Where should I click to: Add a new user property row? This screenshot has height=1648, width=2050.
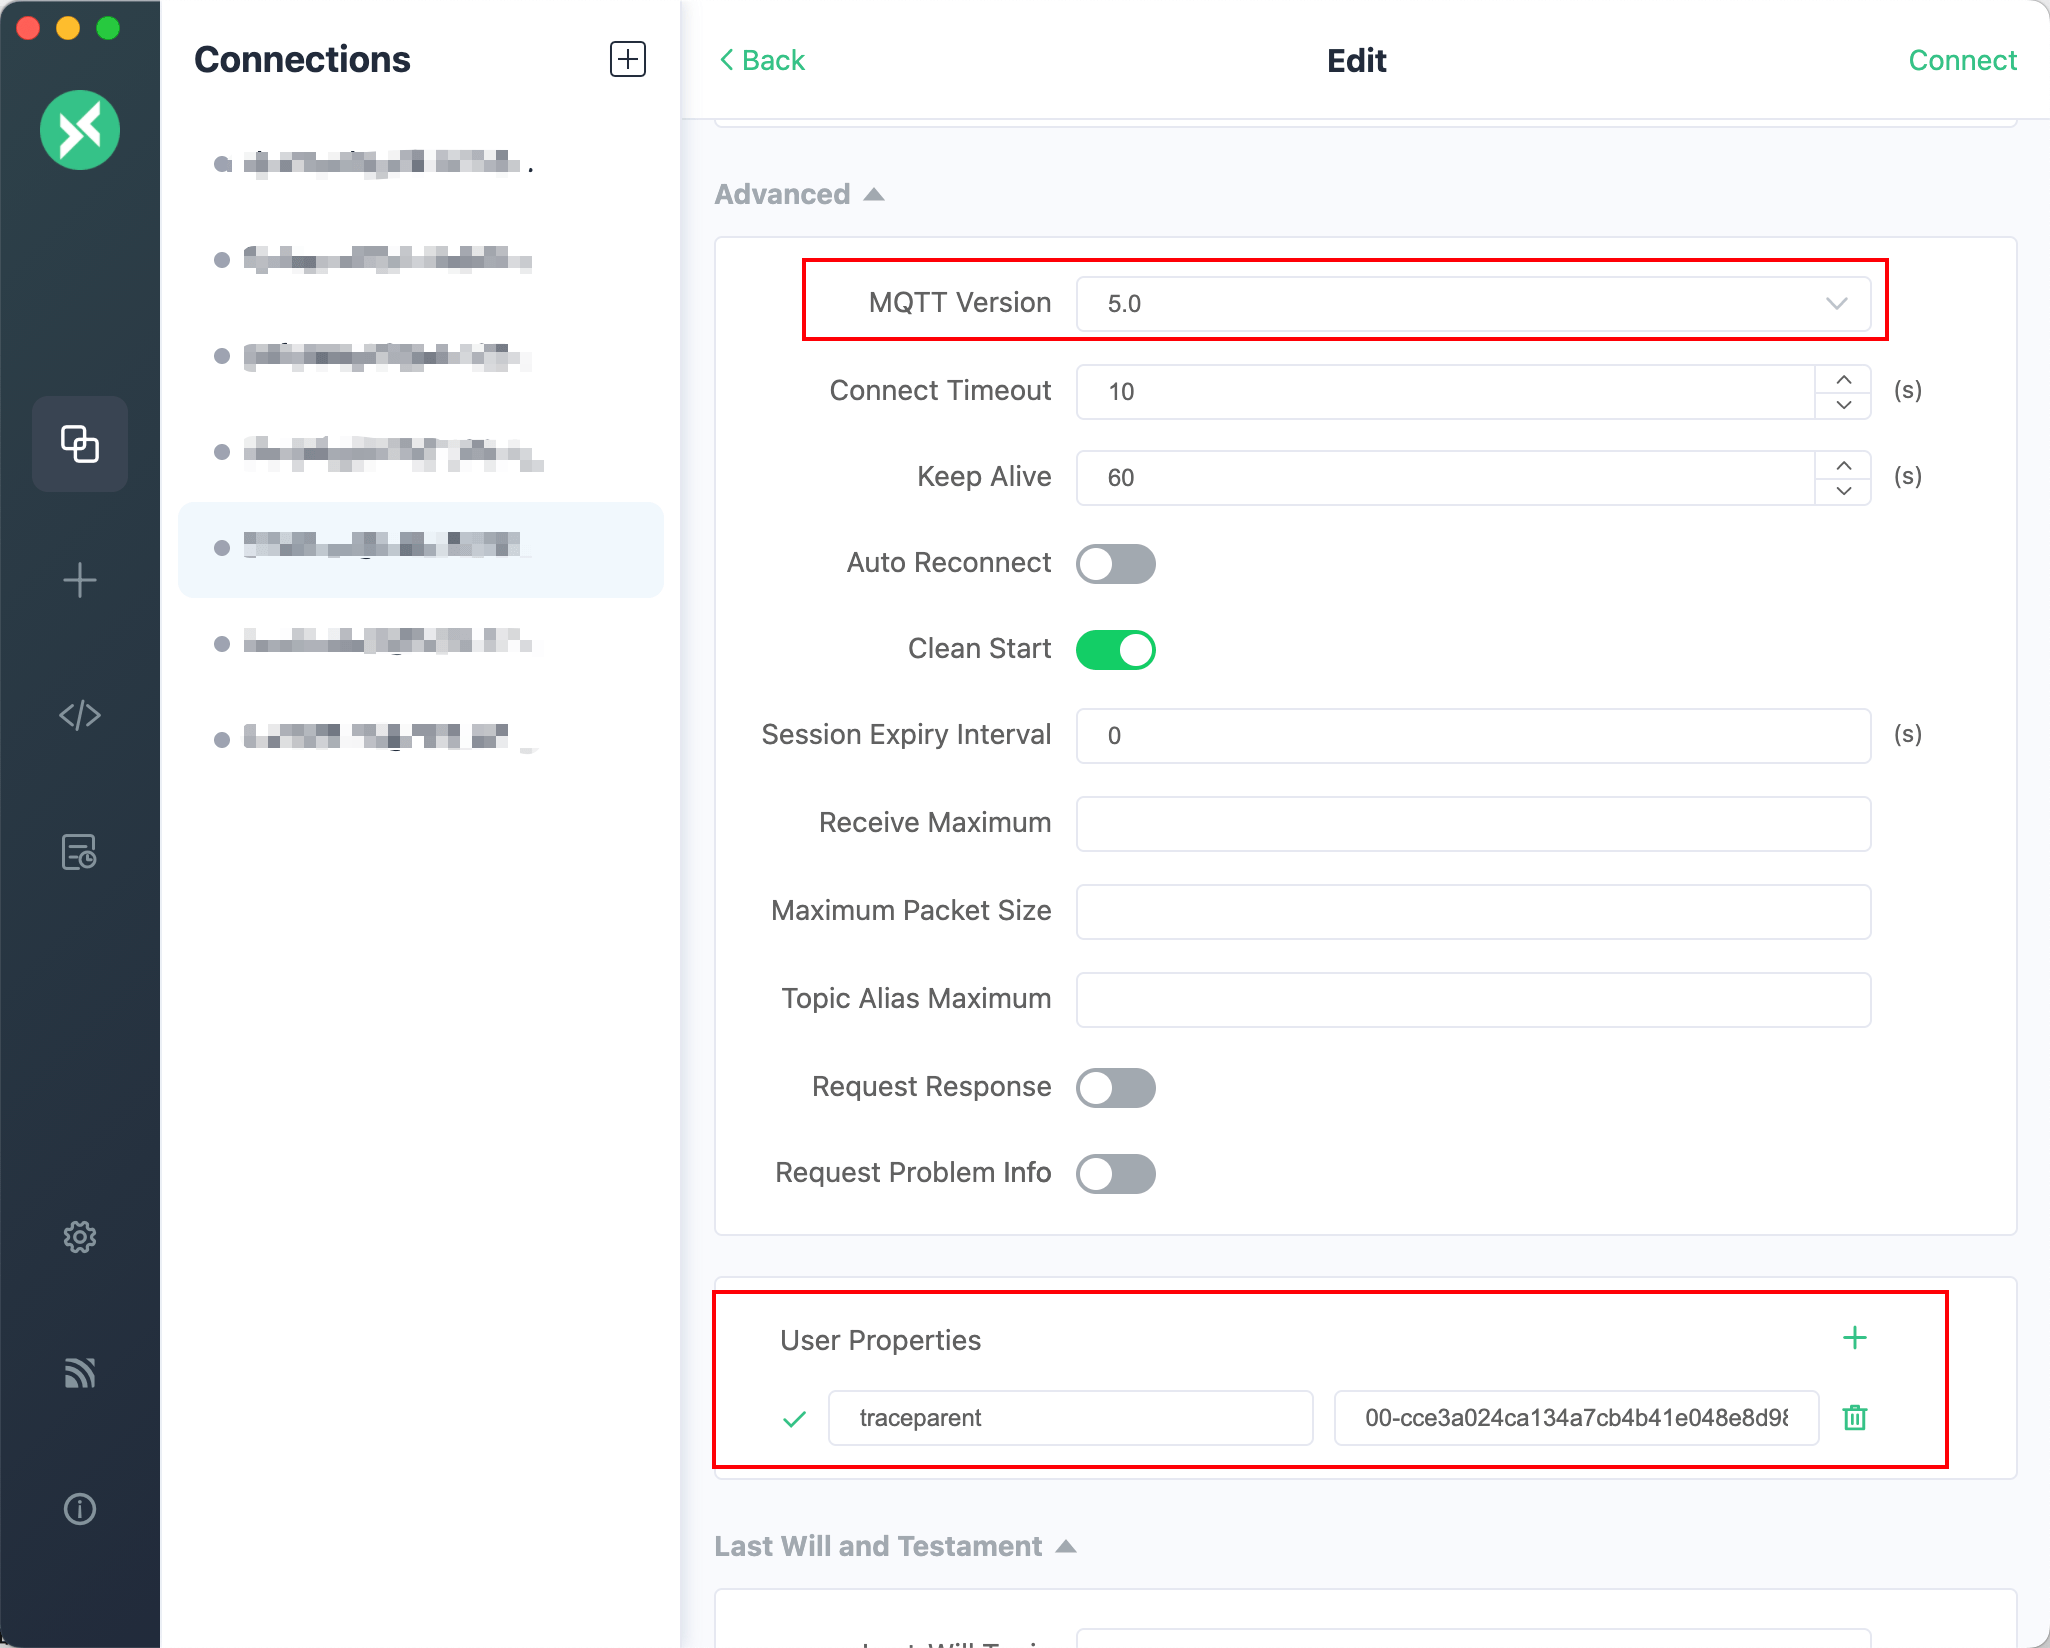tap(1855, 1338)
